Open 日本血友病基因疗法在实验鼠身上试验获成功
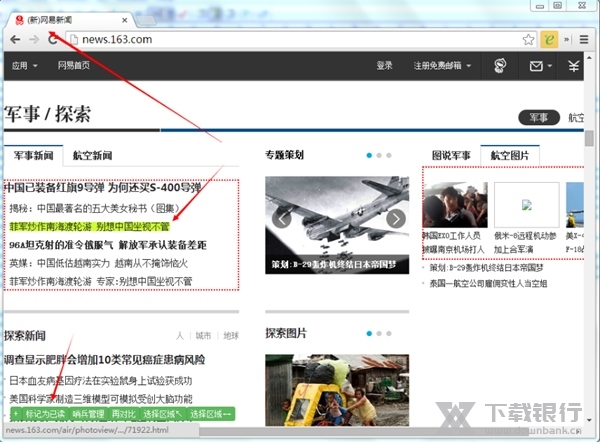The height and width of the screenshot is (444, 600). 101,381
